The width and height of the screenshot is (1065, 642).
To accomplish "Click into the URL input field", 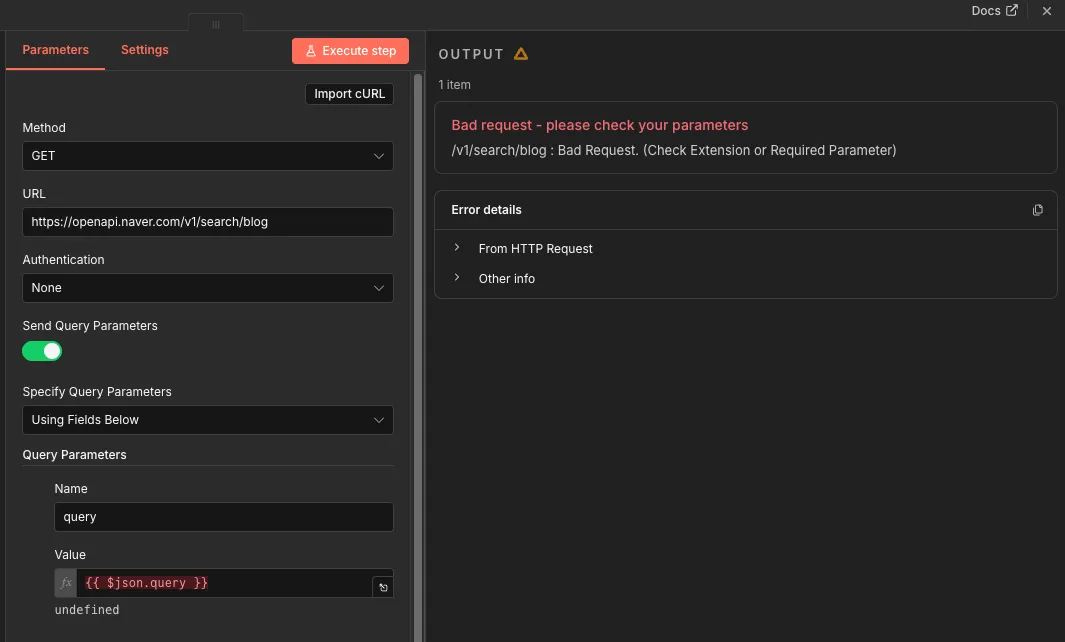I will point(207,222).
